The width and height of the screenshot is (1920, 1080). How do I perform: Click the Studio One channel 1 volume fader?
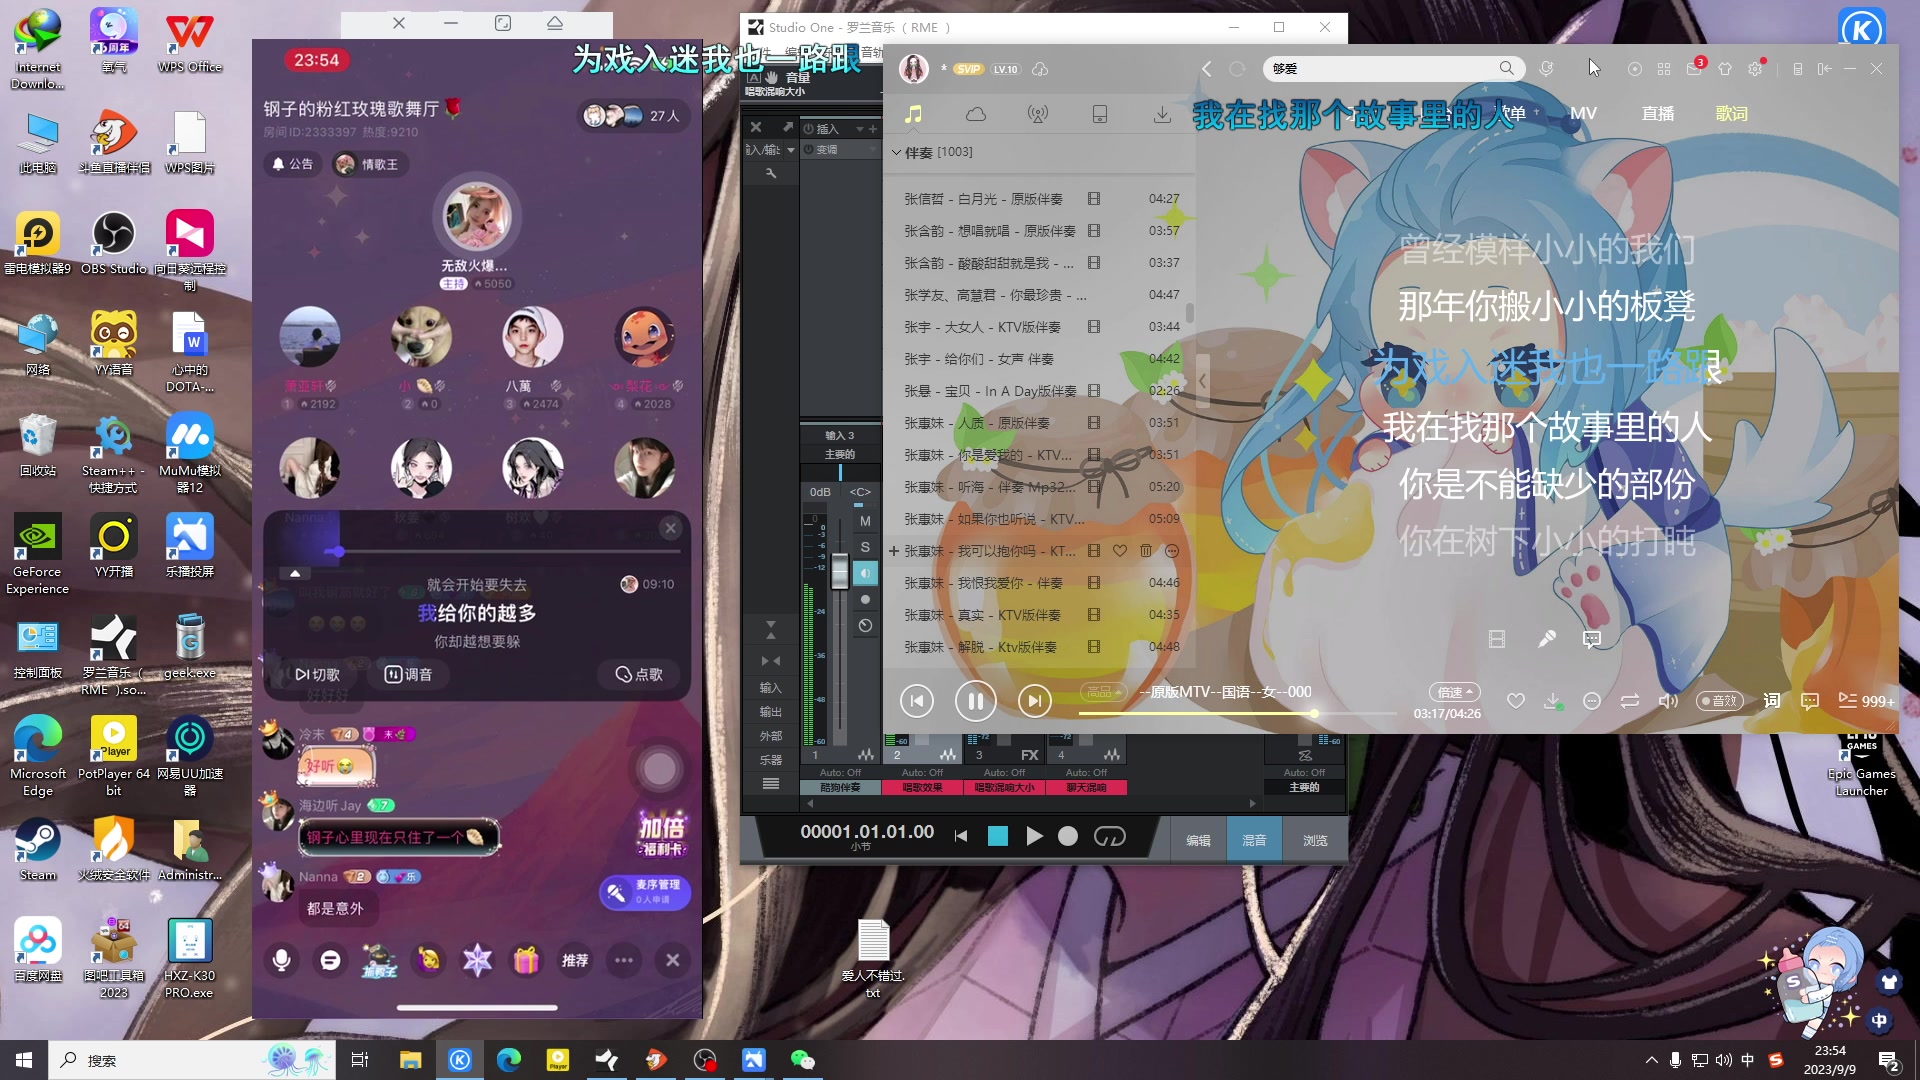click(840, 572)
